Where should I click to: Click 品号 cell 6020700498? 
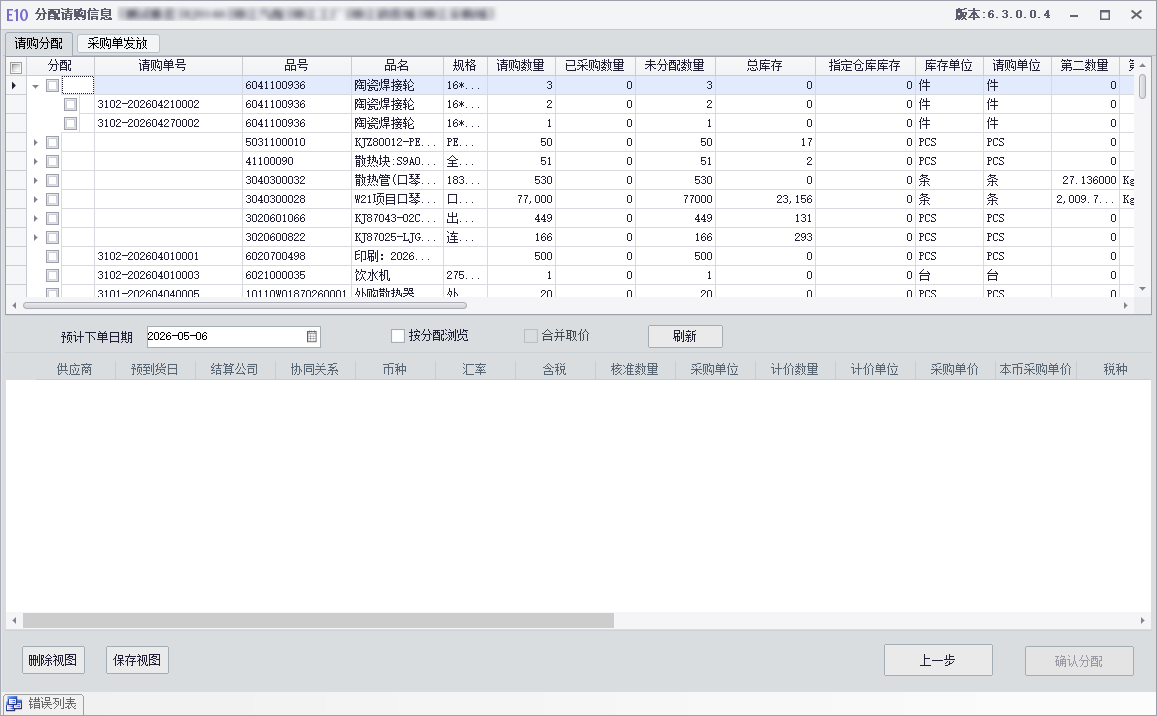pyautogui.click(x=297, y=256)
